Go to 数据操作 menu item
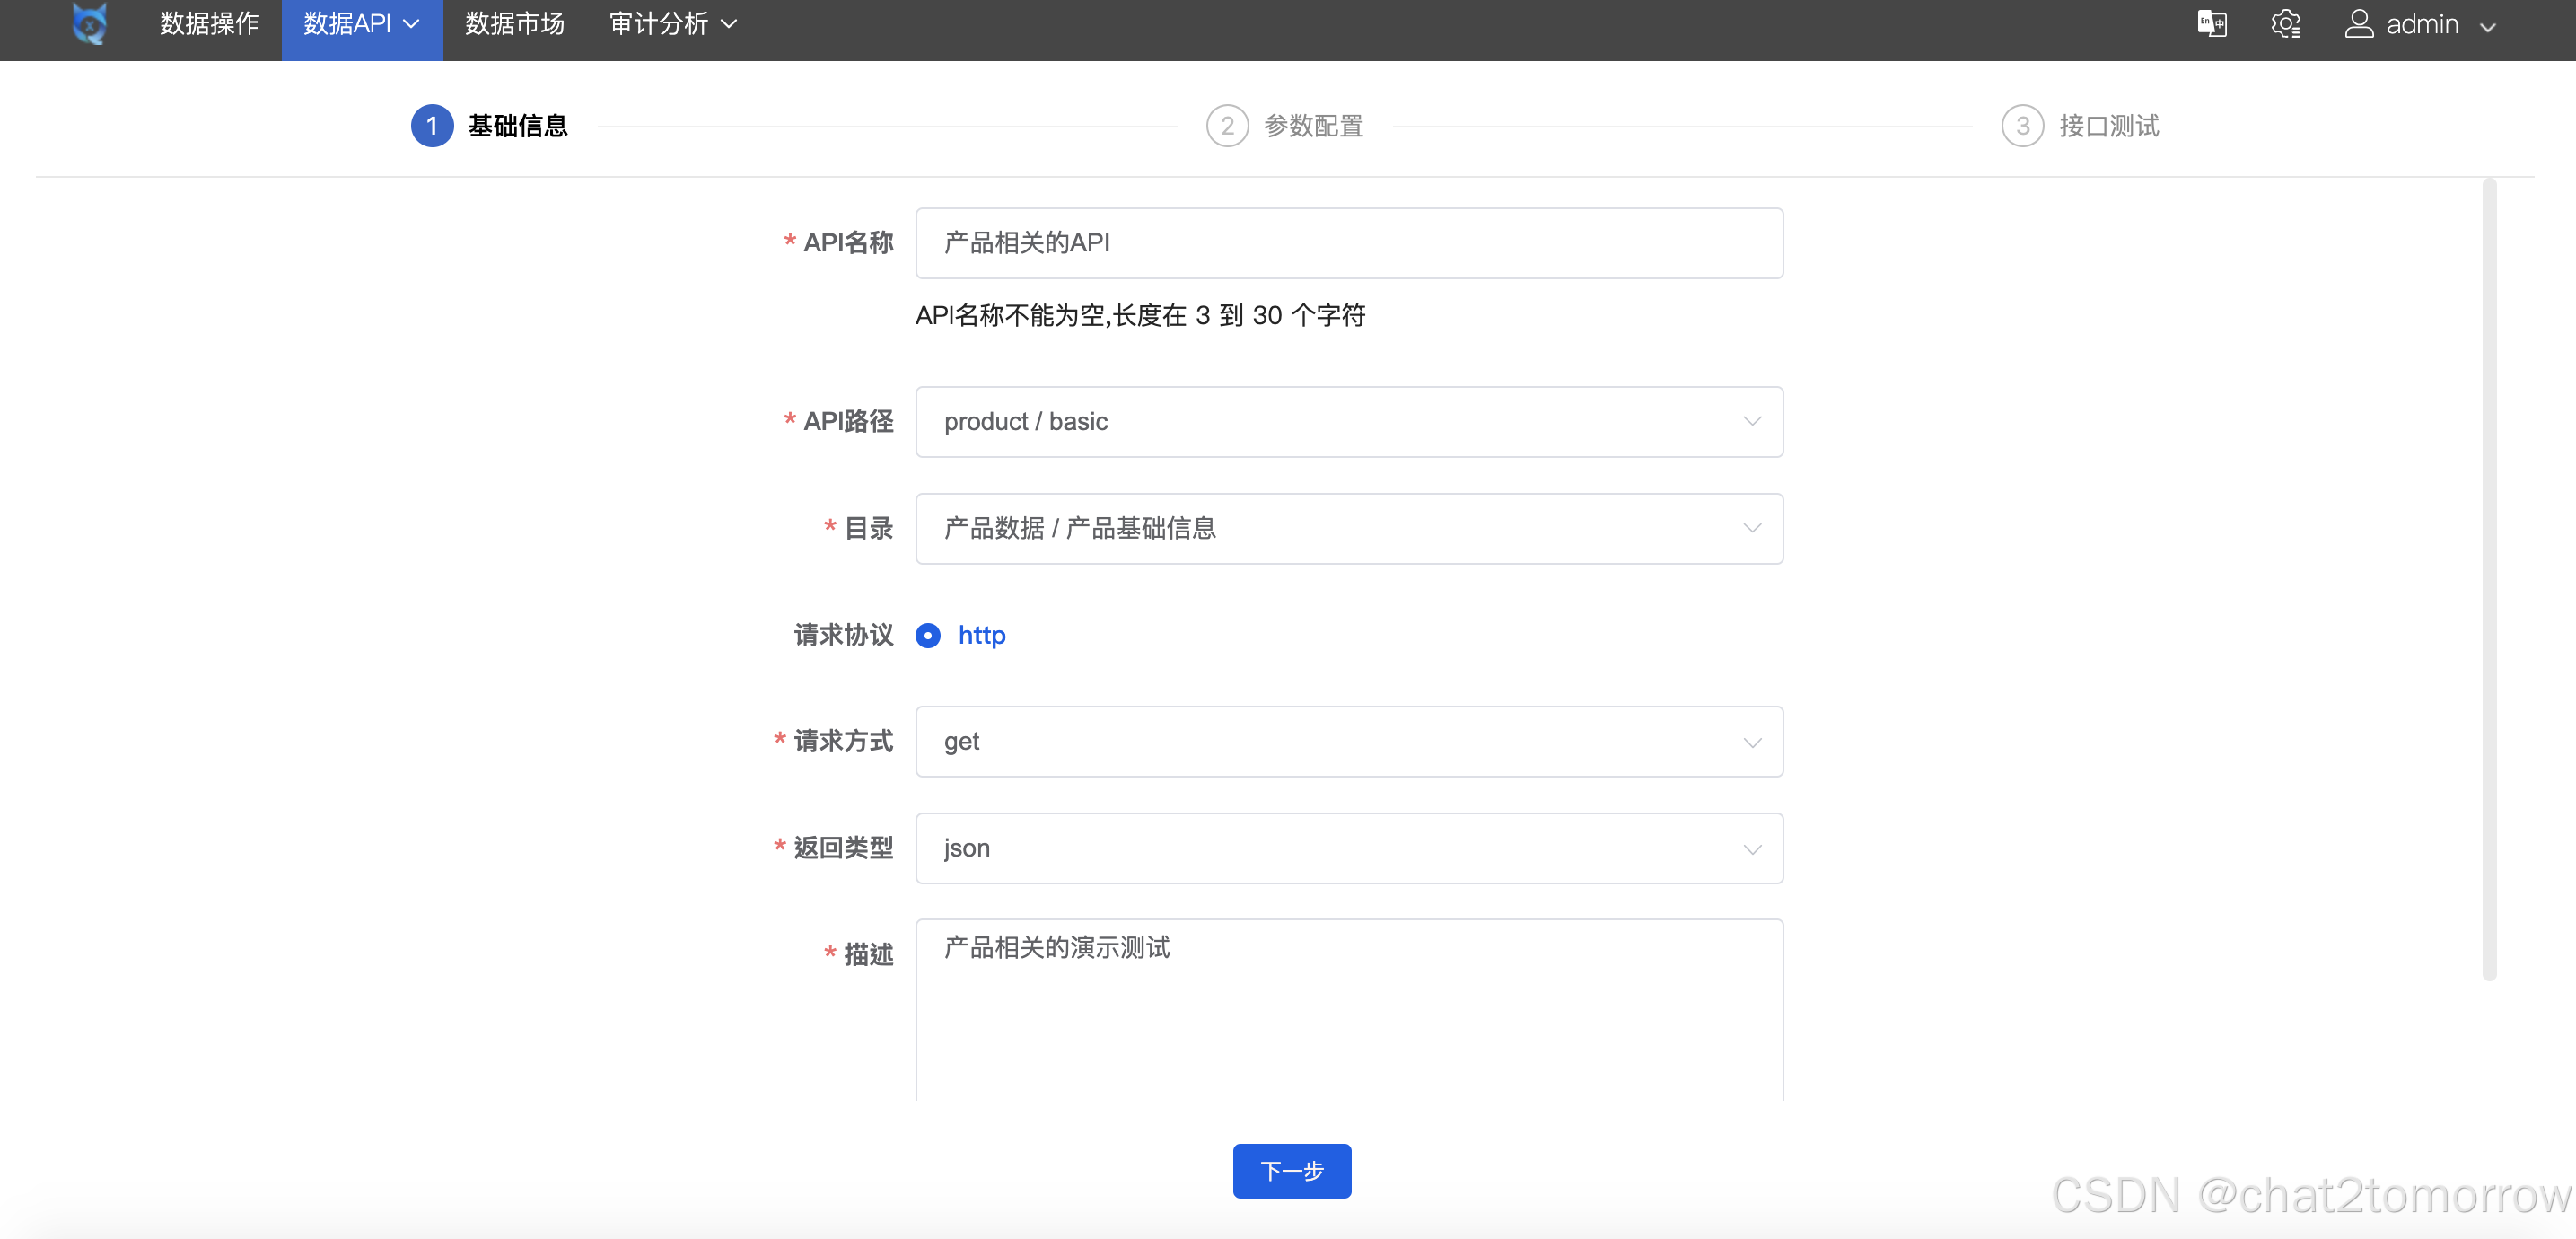Viewport: 2576px width, 1239px height. pos(209,24)
